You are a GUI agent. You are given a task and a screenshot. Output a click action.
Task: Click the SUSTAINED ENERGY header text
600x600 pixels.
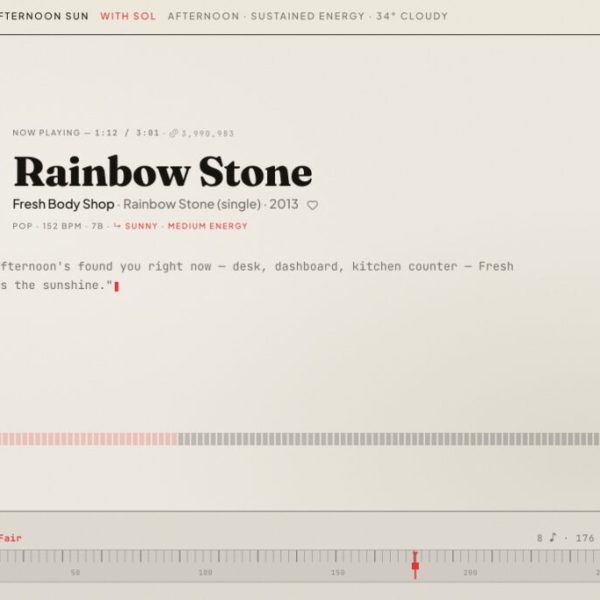coord(308,16)
